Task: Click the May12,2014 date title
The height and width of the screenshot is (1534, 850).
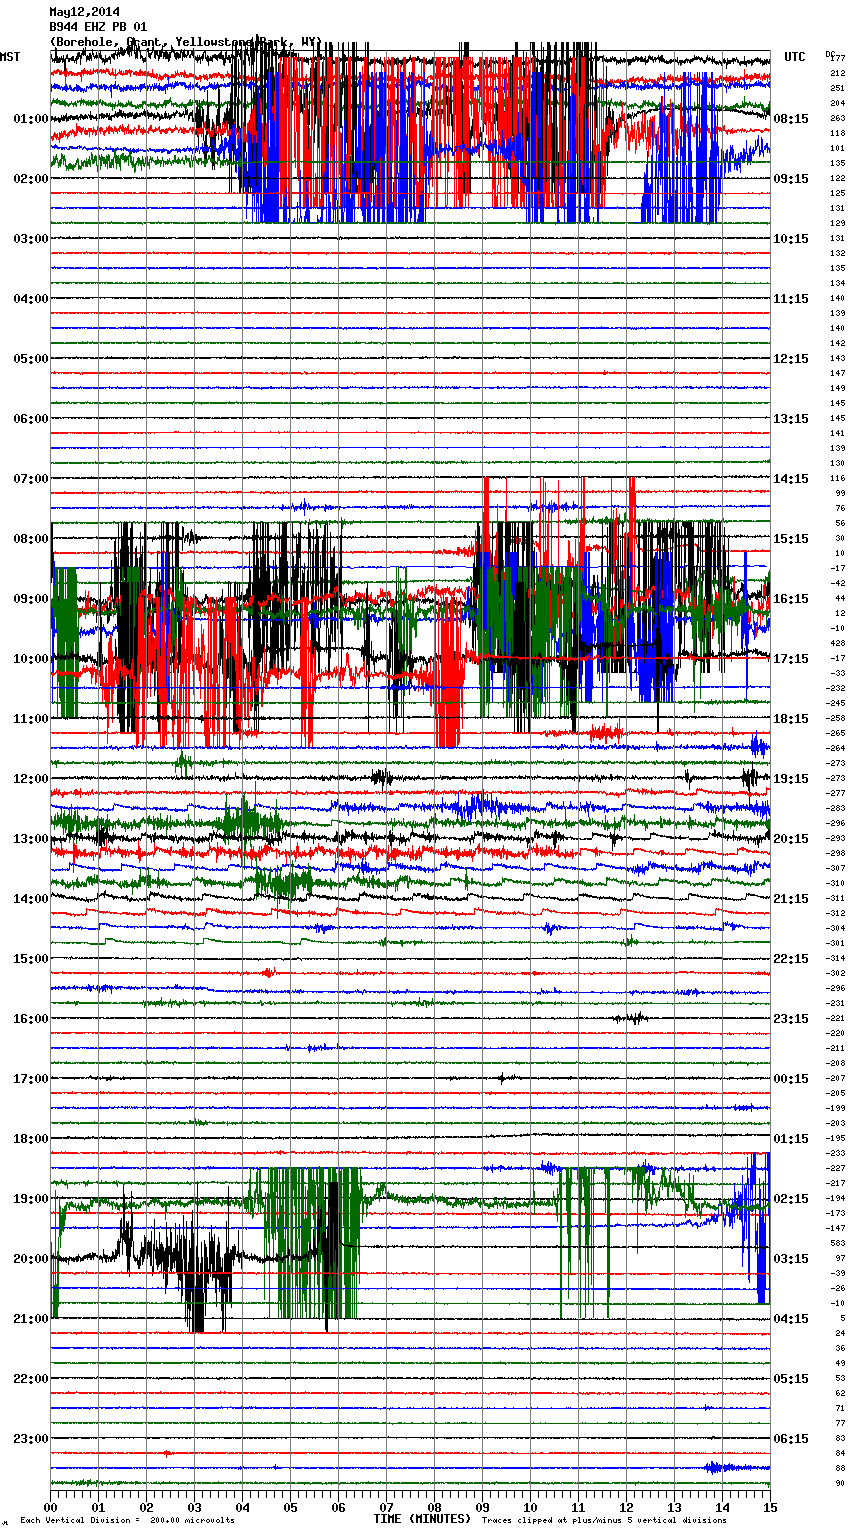Action: click(x=84, y=12)
